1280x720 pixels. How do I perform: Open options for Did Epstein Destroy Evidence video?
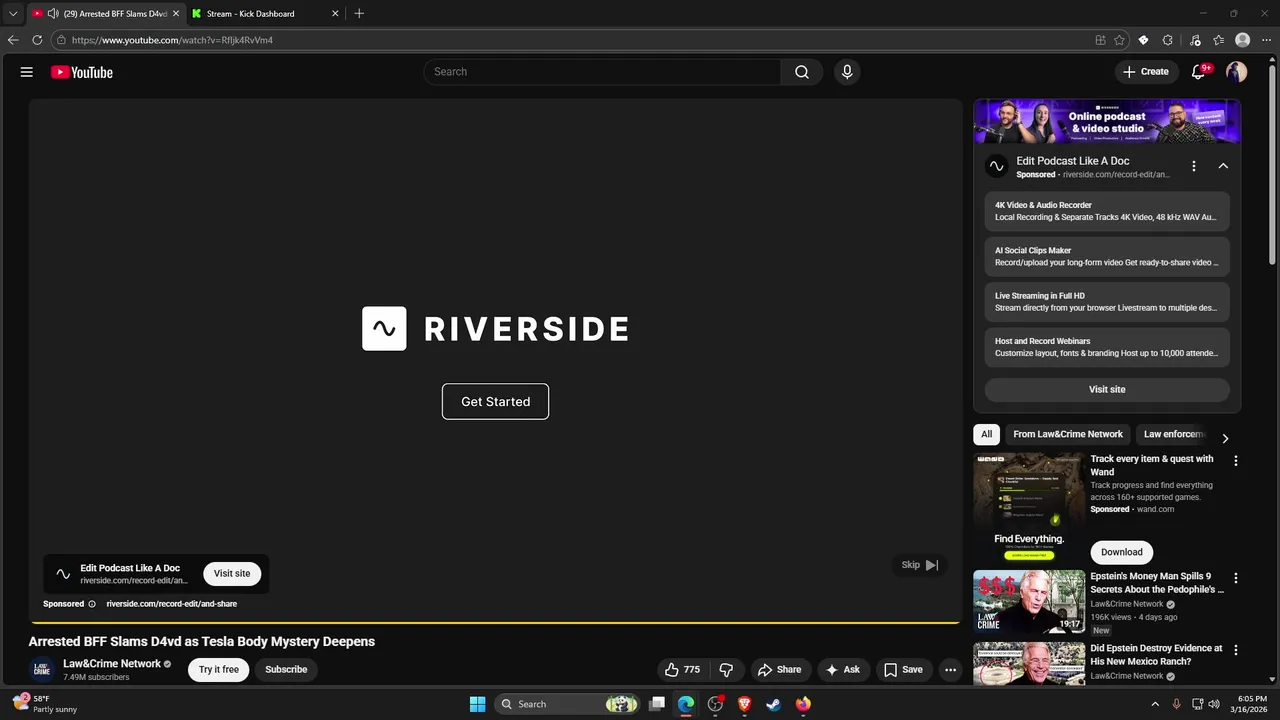pos(1235,650)
